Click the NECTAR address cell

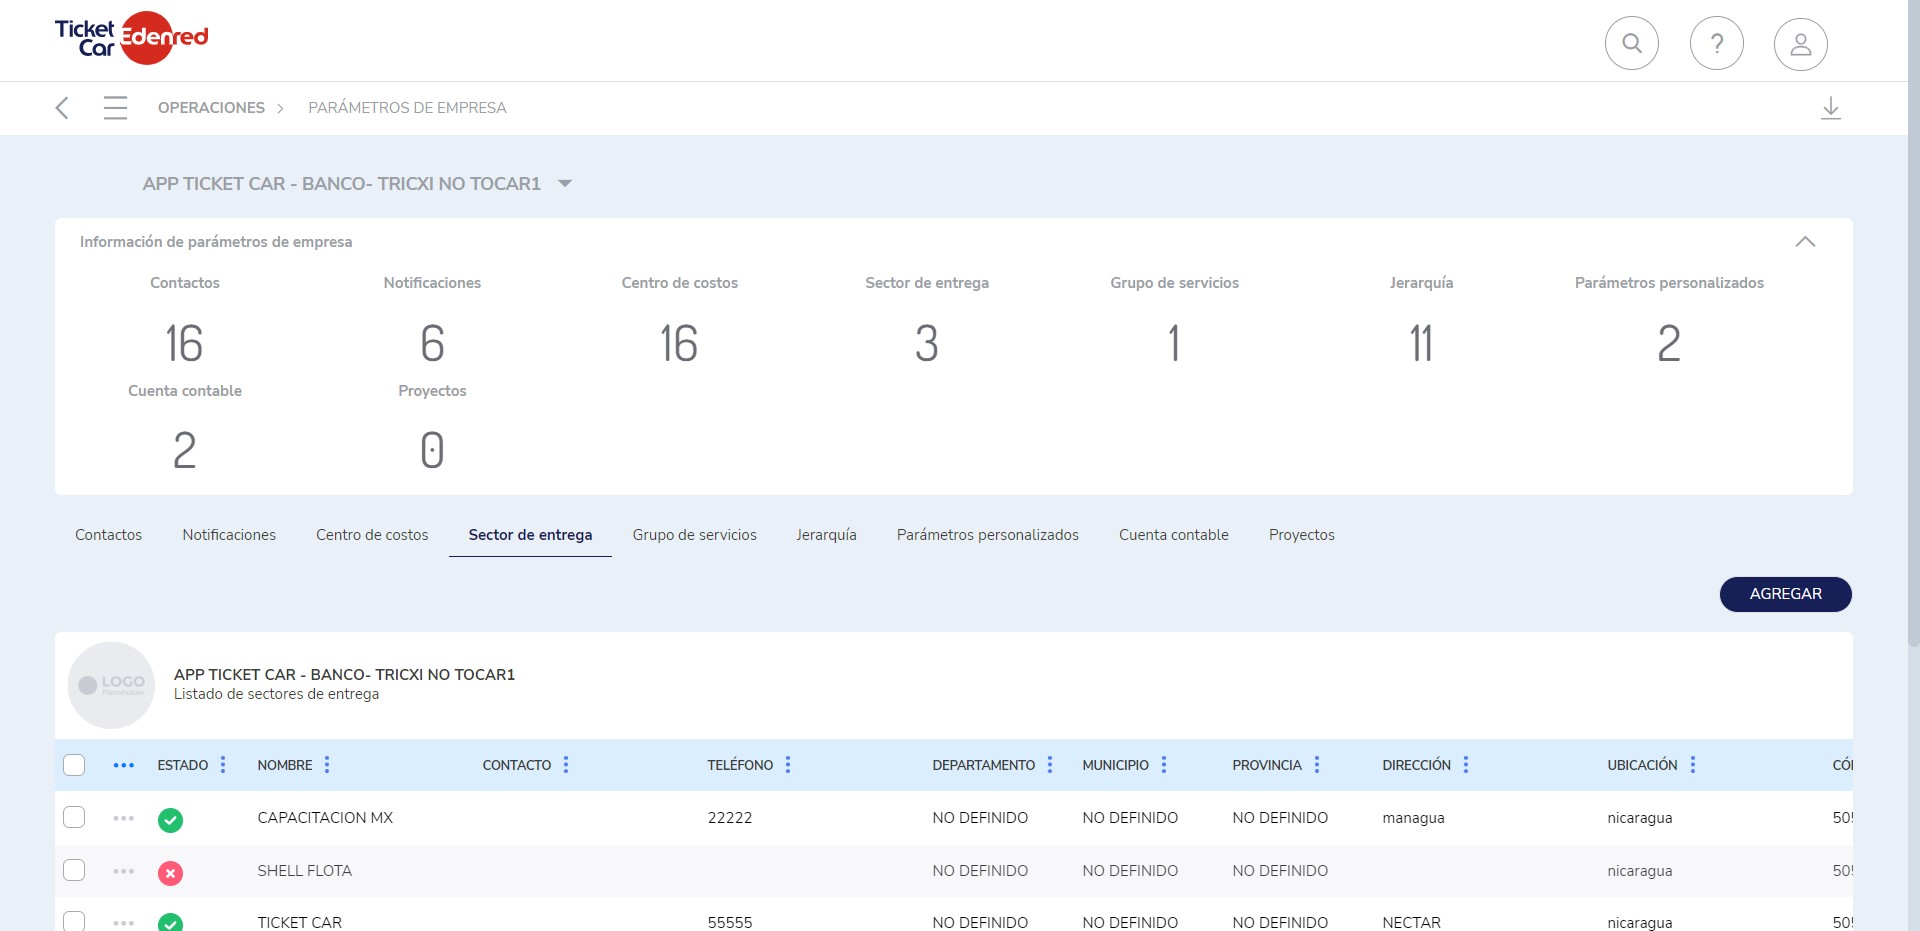(x=1411, y=922)
